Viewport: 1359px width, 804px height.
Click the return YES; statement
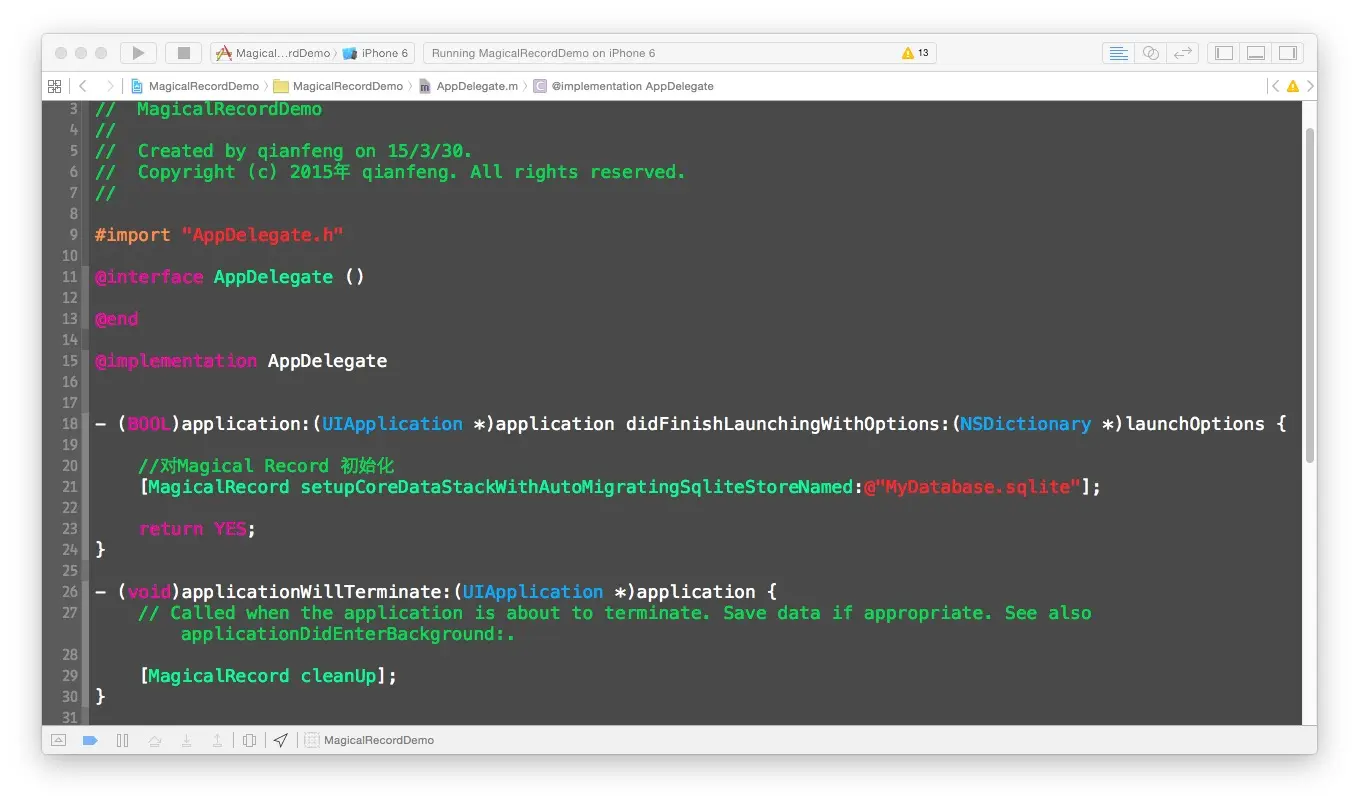coord(198,529)
